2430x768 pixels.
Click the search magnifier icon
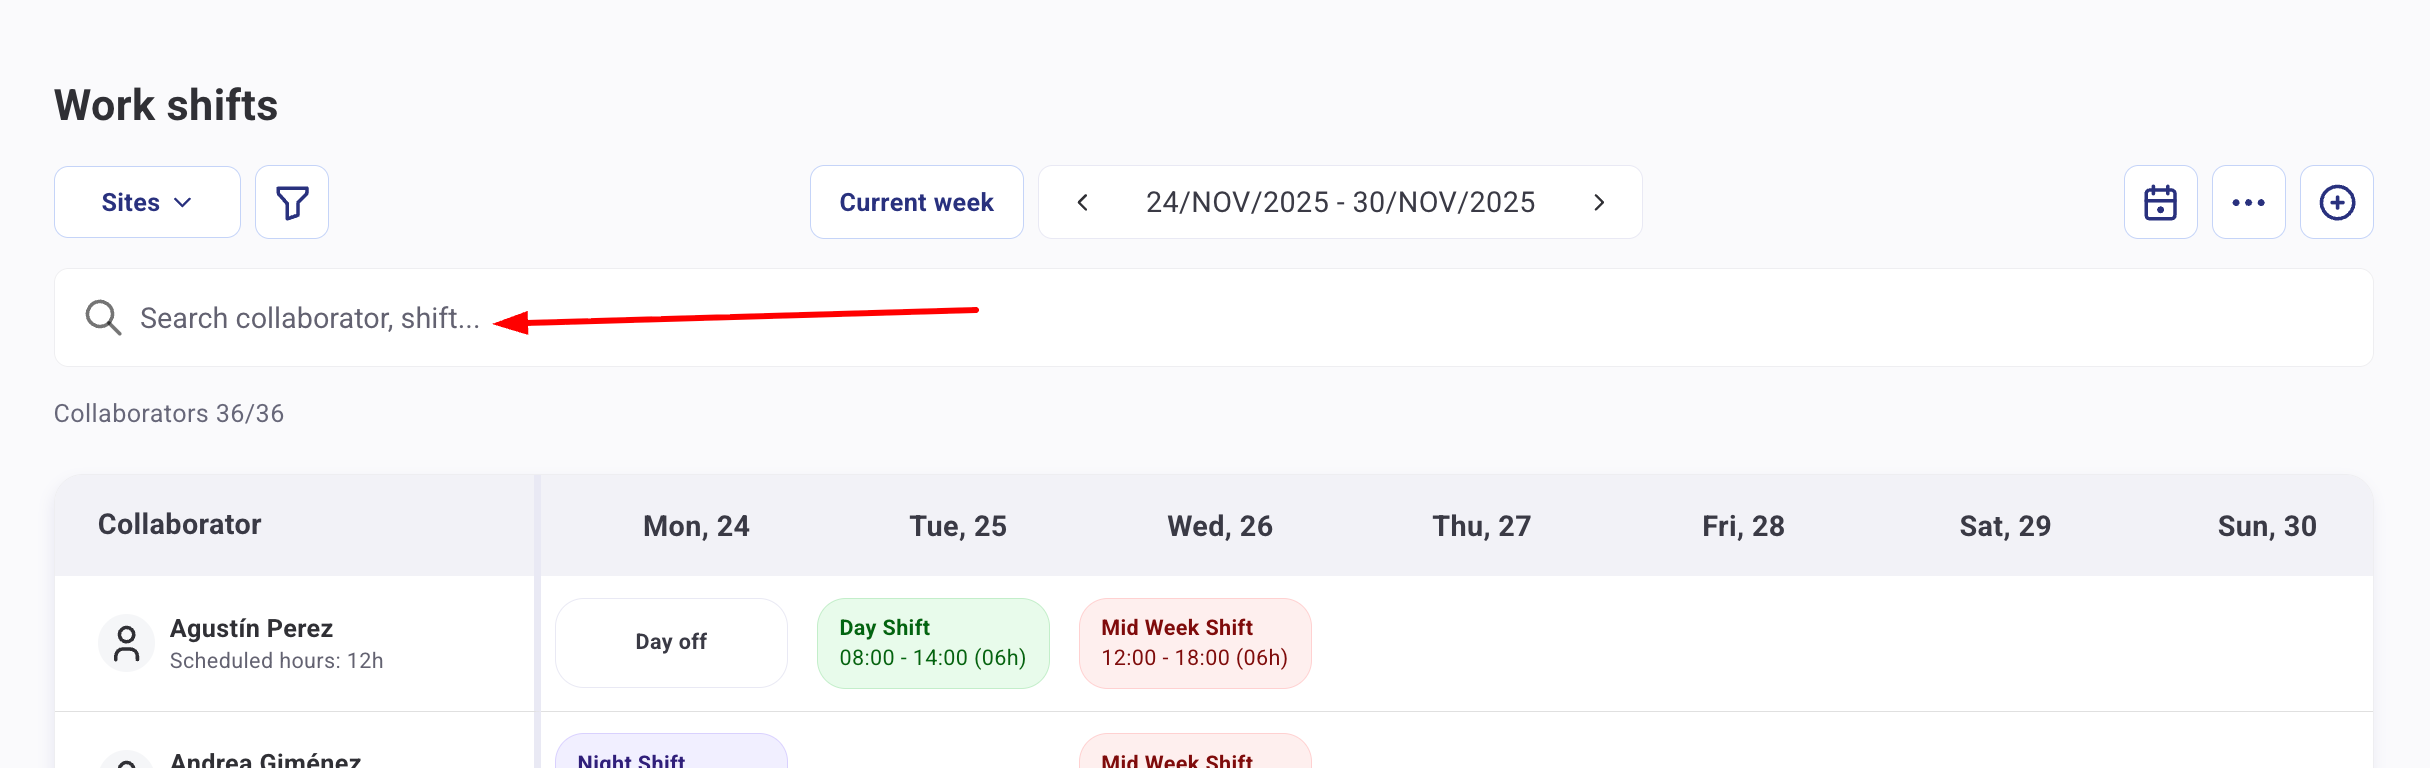[103, 318]
